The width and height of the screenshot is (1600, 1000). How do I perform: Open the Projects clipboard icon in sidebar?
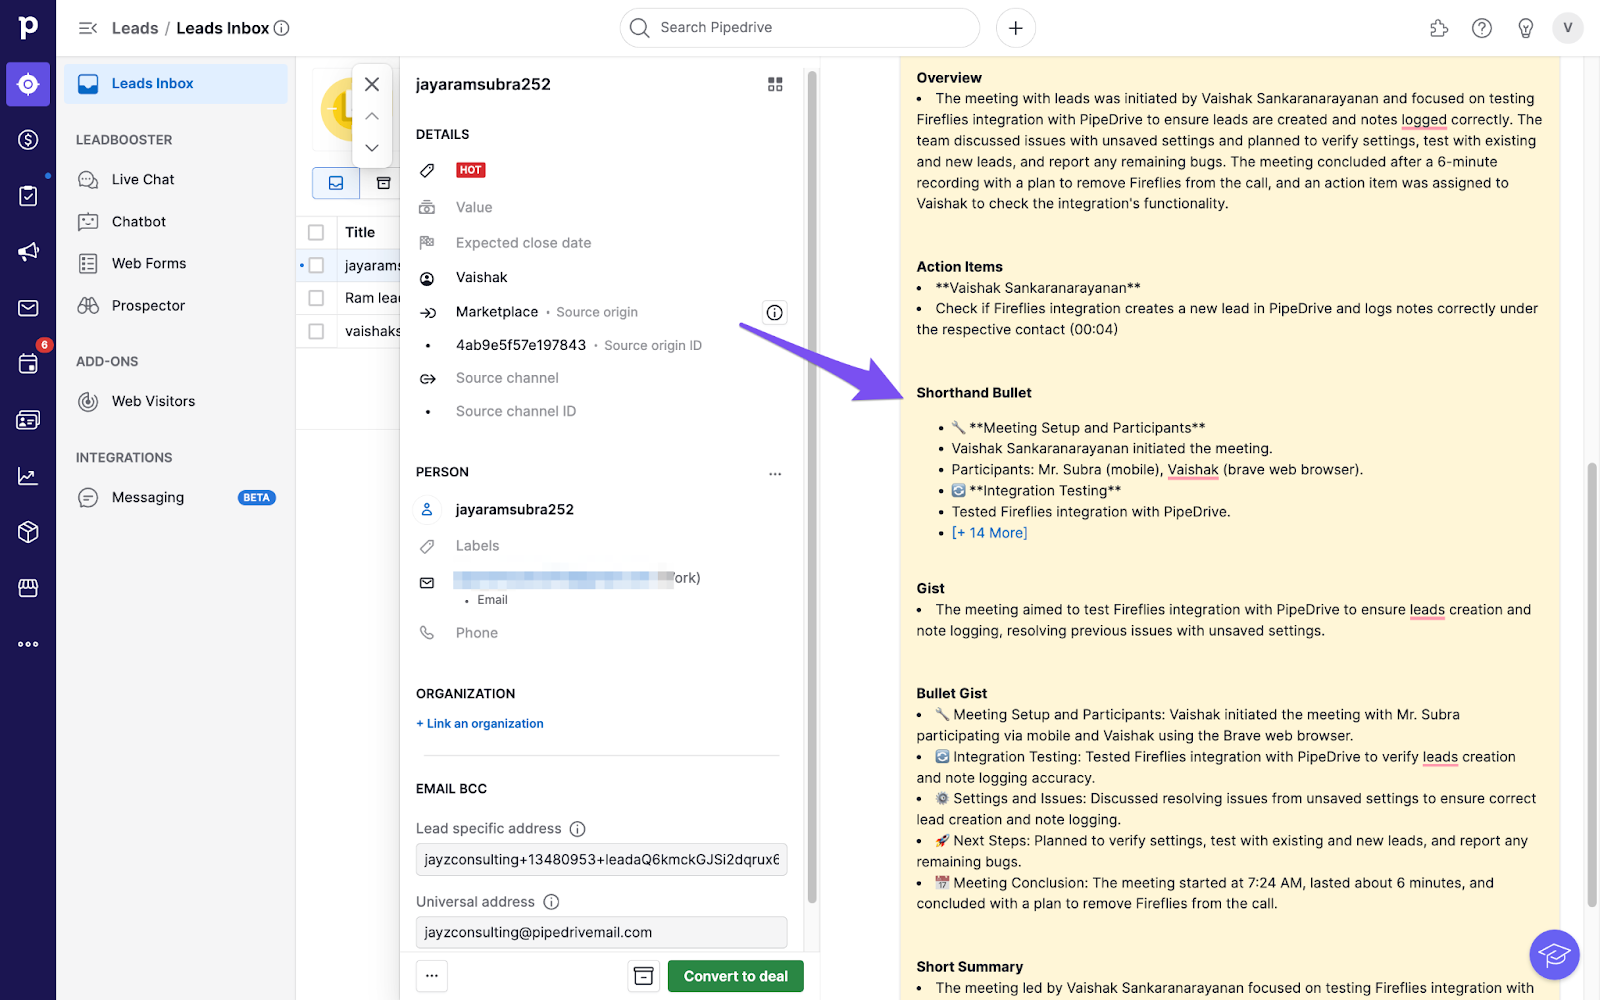pos(28,196)
